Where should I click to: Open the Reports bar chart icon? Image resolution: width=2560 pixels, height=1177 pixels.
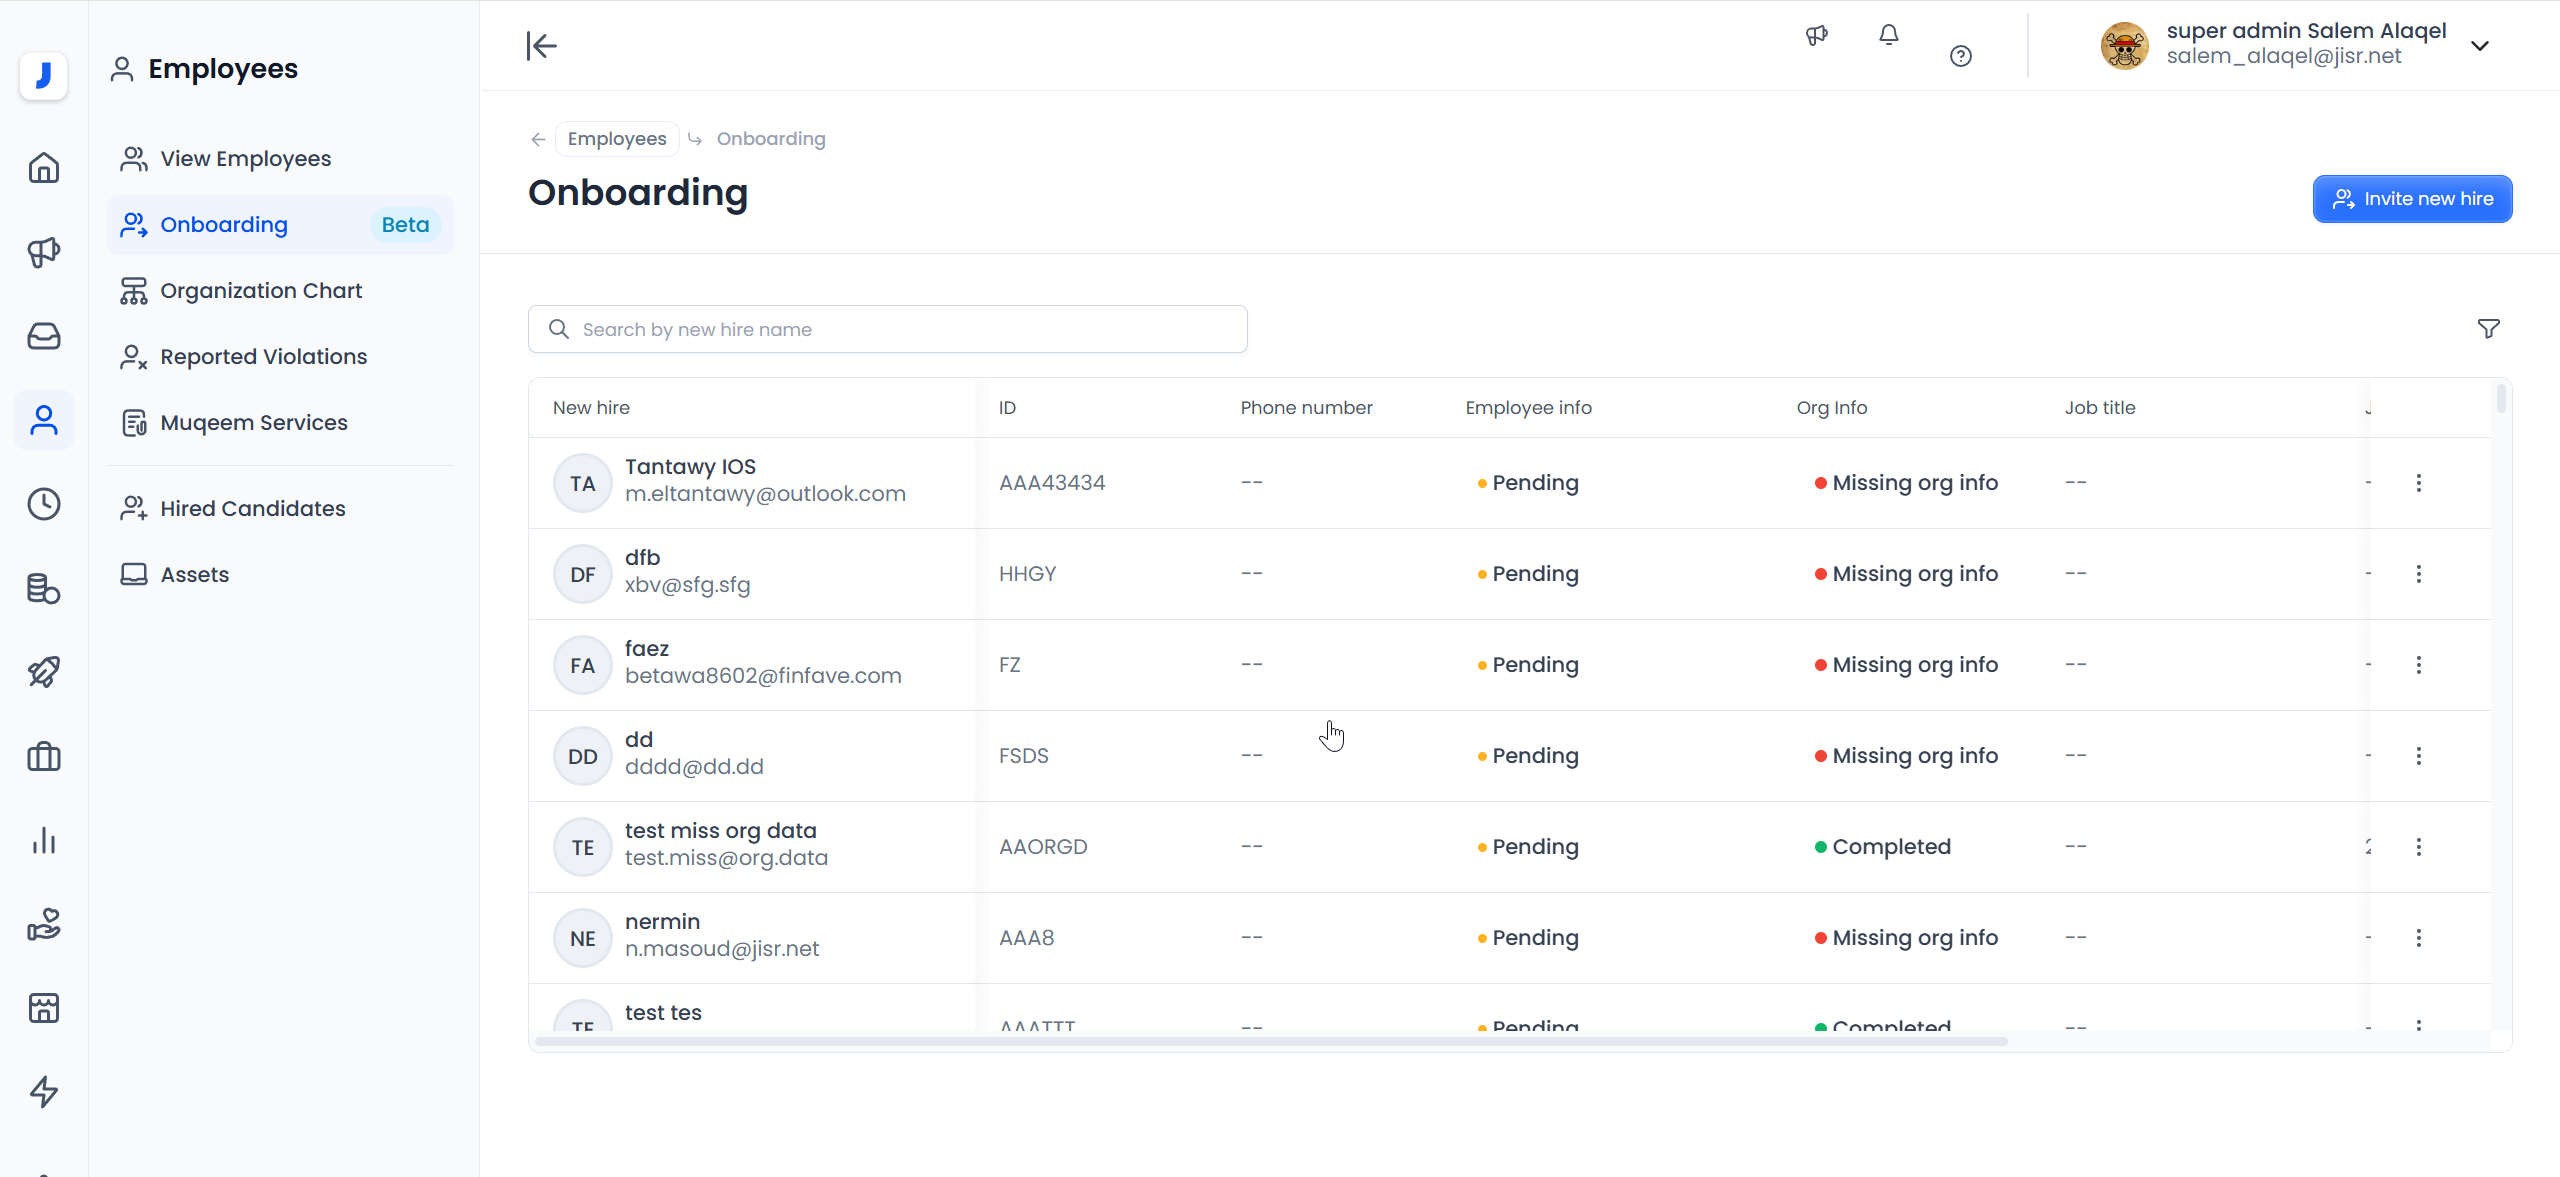point(43,840)
